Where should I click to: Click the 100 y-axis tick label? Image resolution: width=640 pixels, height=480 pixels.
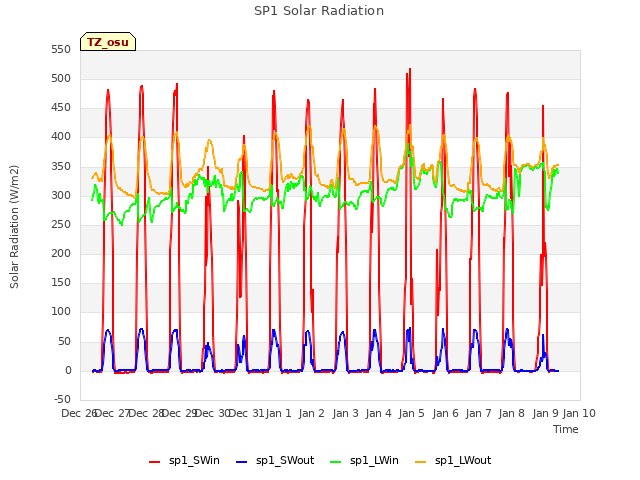pyautogui.click(x=61, y=312)
